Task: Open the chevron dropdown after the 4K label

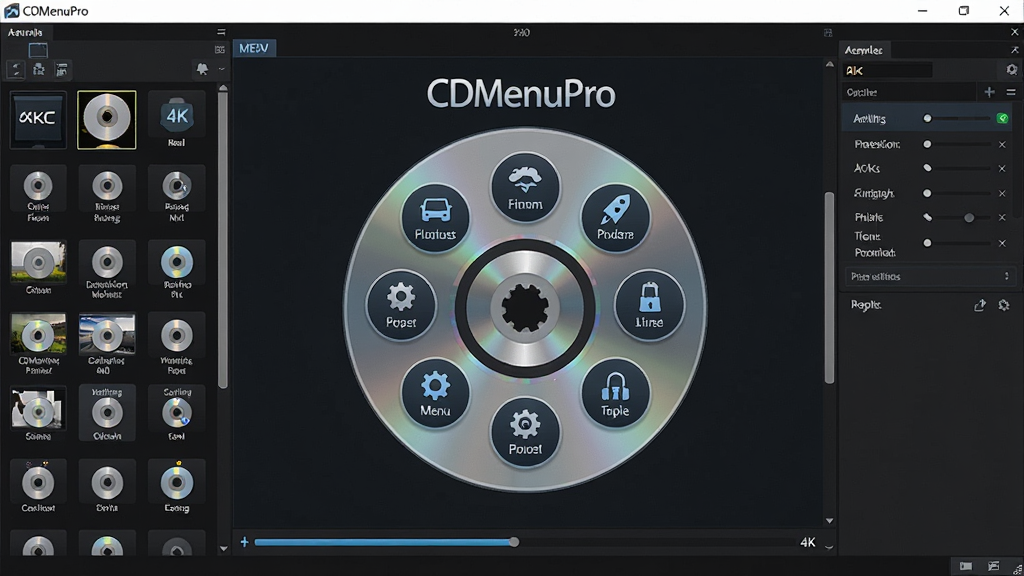Action: click(x=829, y=547)
